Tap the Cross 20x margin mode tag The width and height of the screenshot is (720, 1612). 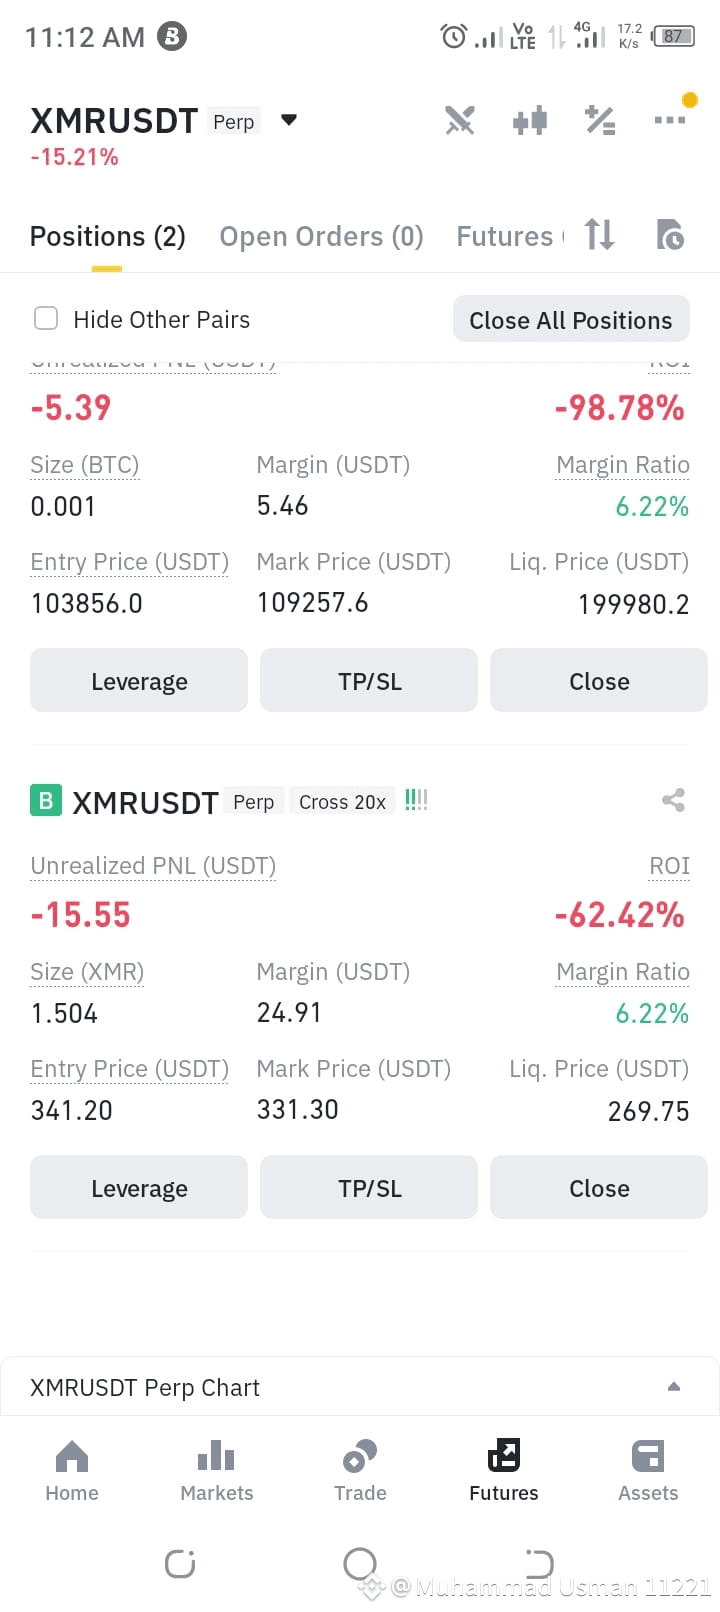[x=342, y=802]
